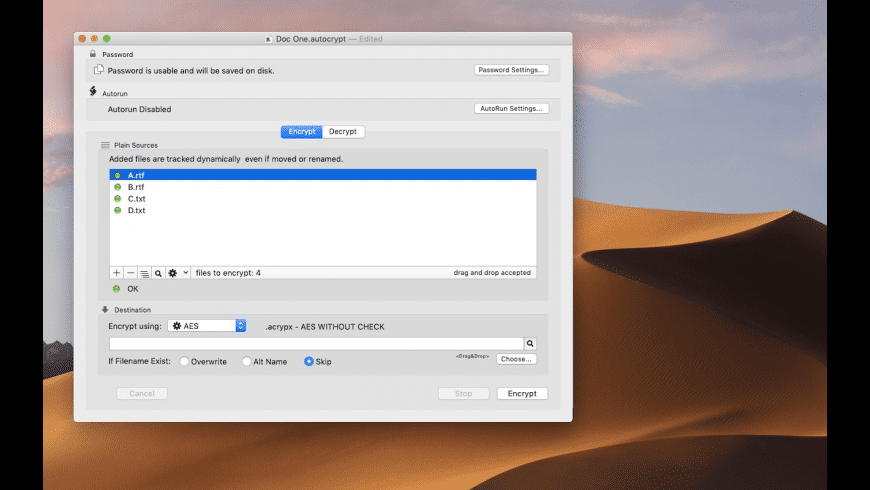The image size is (870, 490).
Task: Select the C.txt row
Action: [323, 199]
